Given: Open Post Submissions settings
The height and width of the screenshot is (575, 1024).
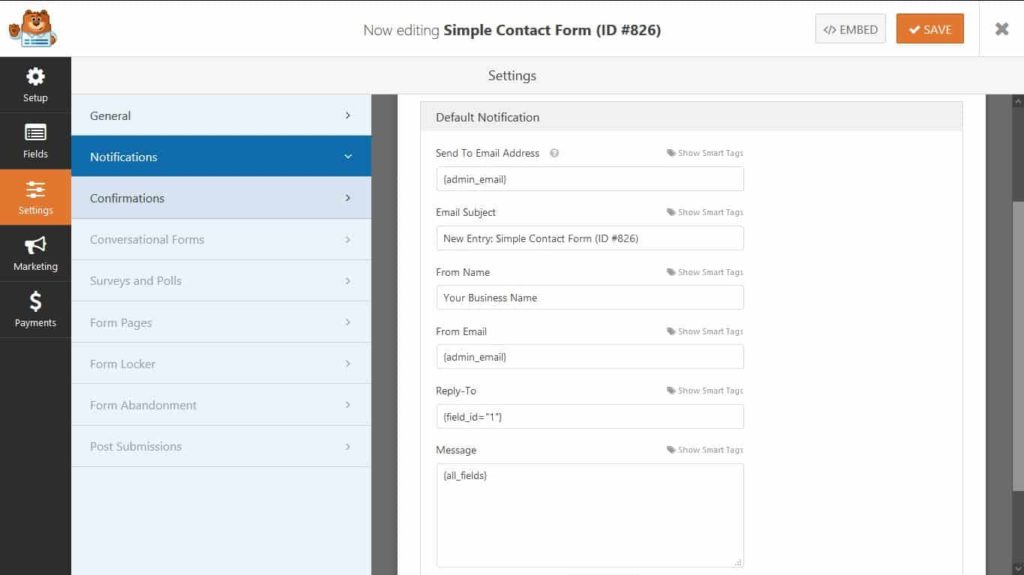Looking at the screenshot, I should pos(221,446).
